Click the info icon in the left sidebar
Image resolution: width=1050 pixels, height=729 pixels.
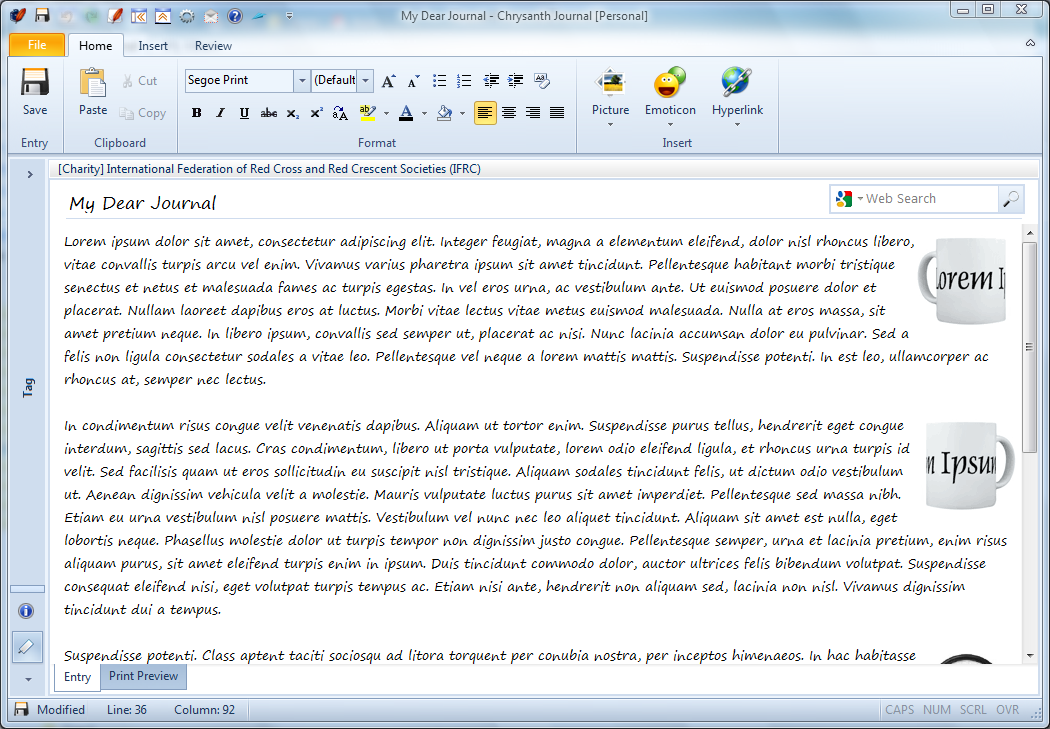click(26, 611)
